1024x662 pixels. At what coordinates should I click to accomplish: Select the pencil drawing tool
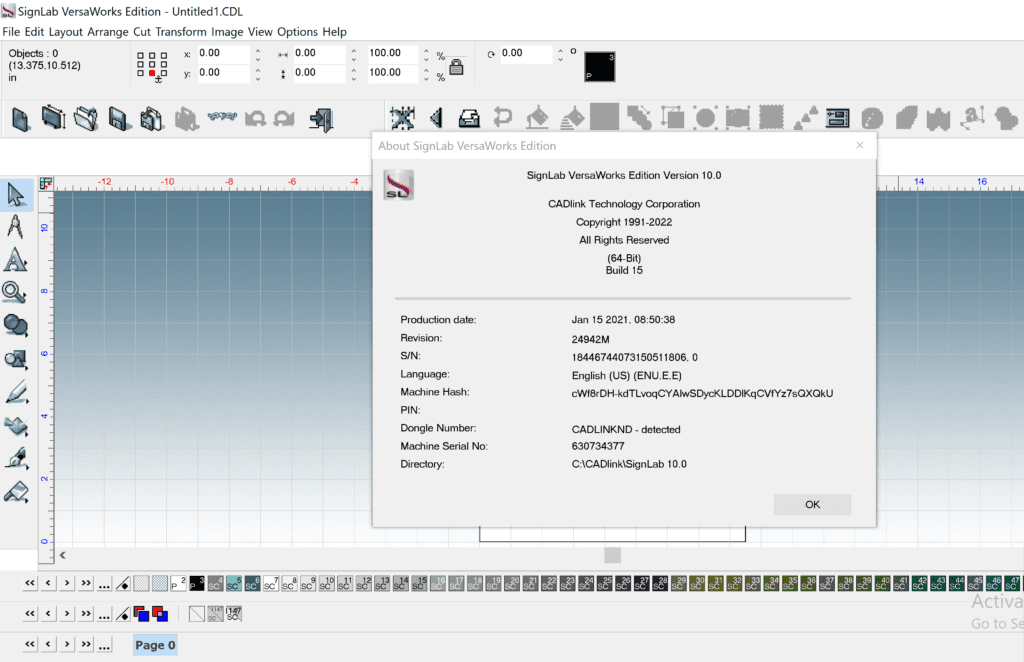coord(16,392)
